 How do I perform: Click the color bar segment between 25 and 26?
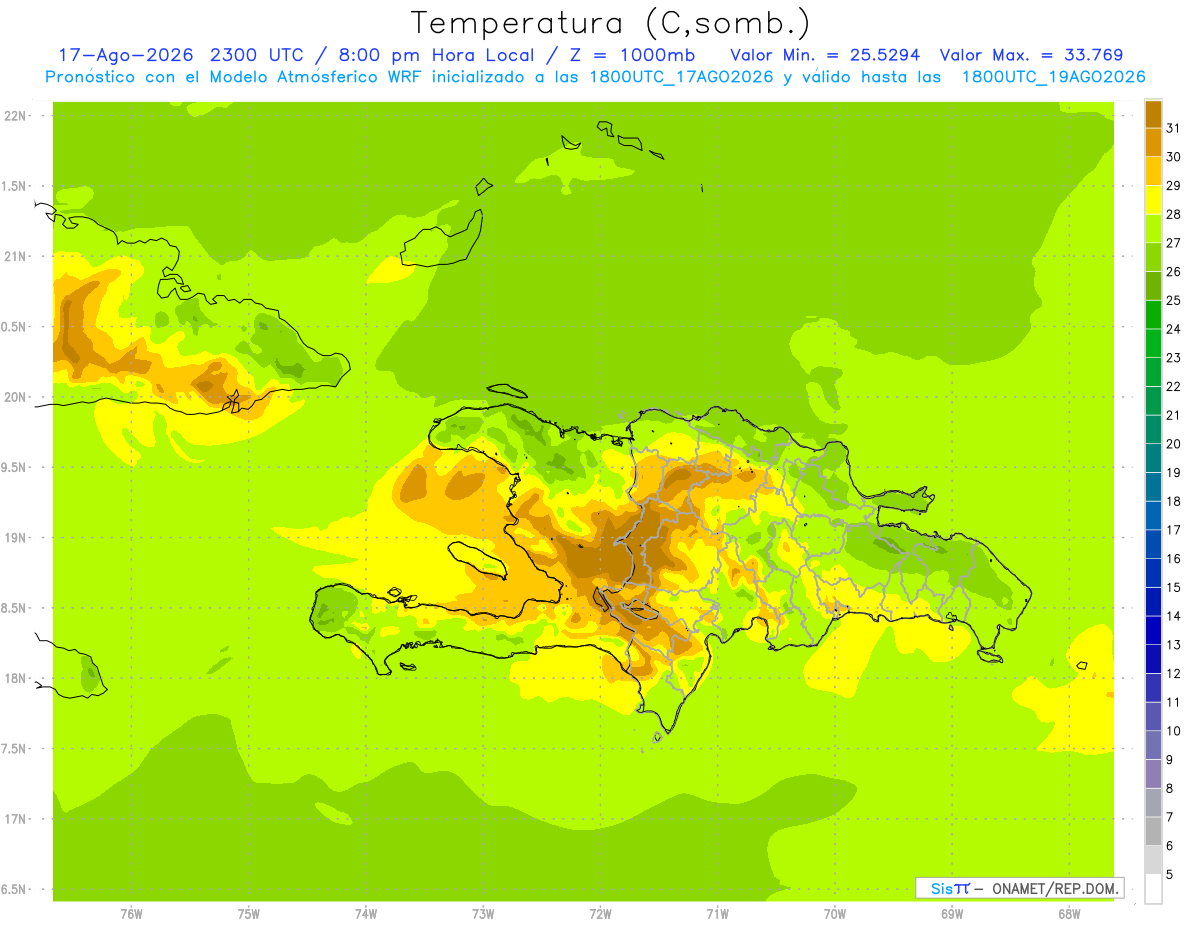[1153, 286]
